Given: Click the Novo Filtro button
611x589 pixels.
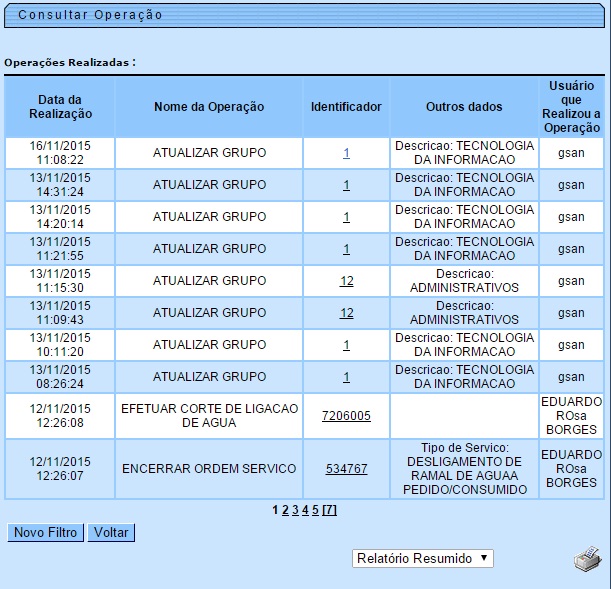Looking at the screenshot, I should (x=45, y=533).
